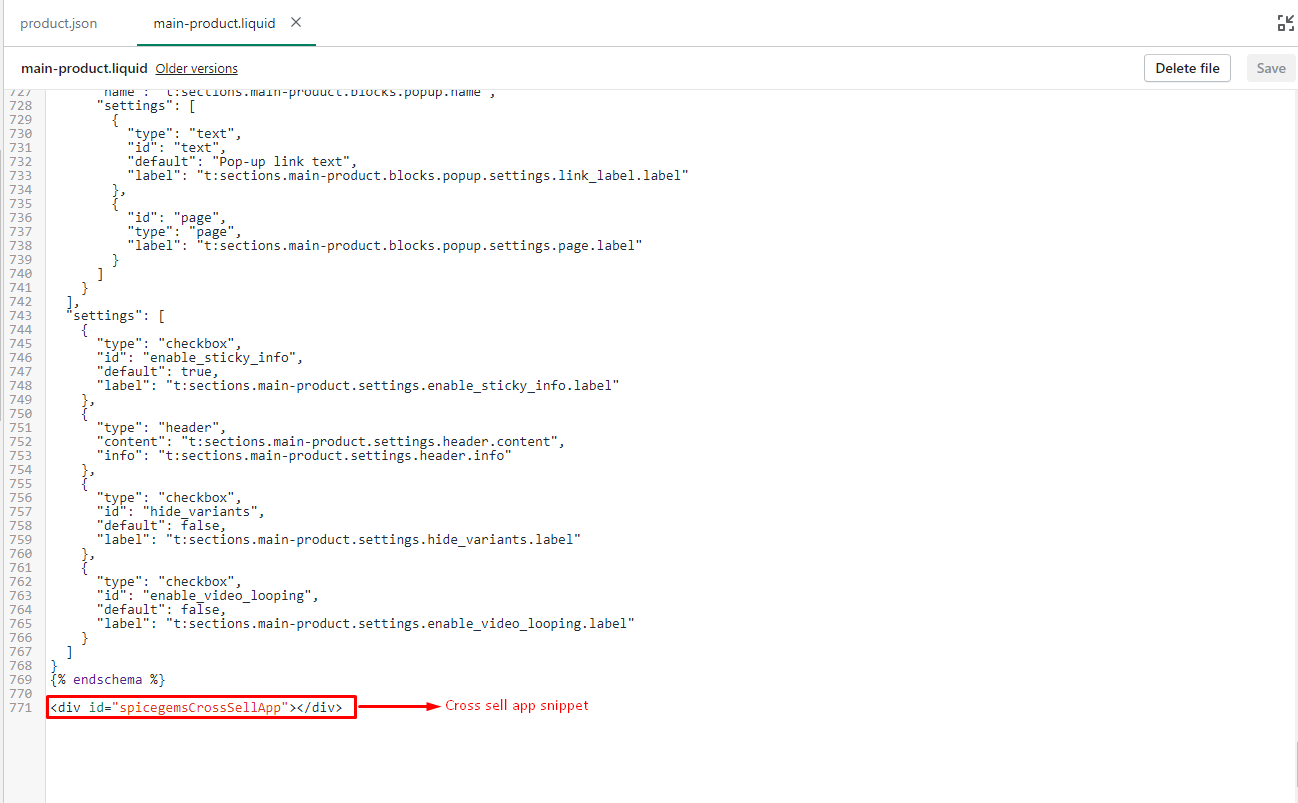Viewport: 1298px width, 803px height.
Task: Select the main-product.liquid tab
Action: (213, 23)
